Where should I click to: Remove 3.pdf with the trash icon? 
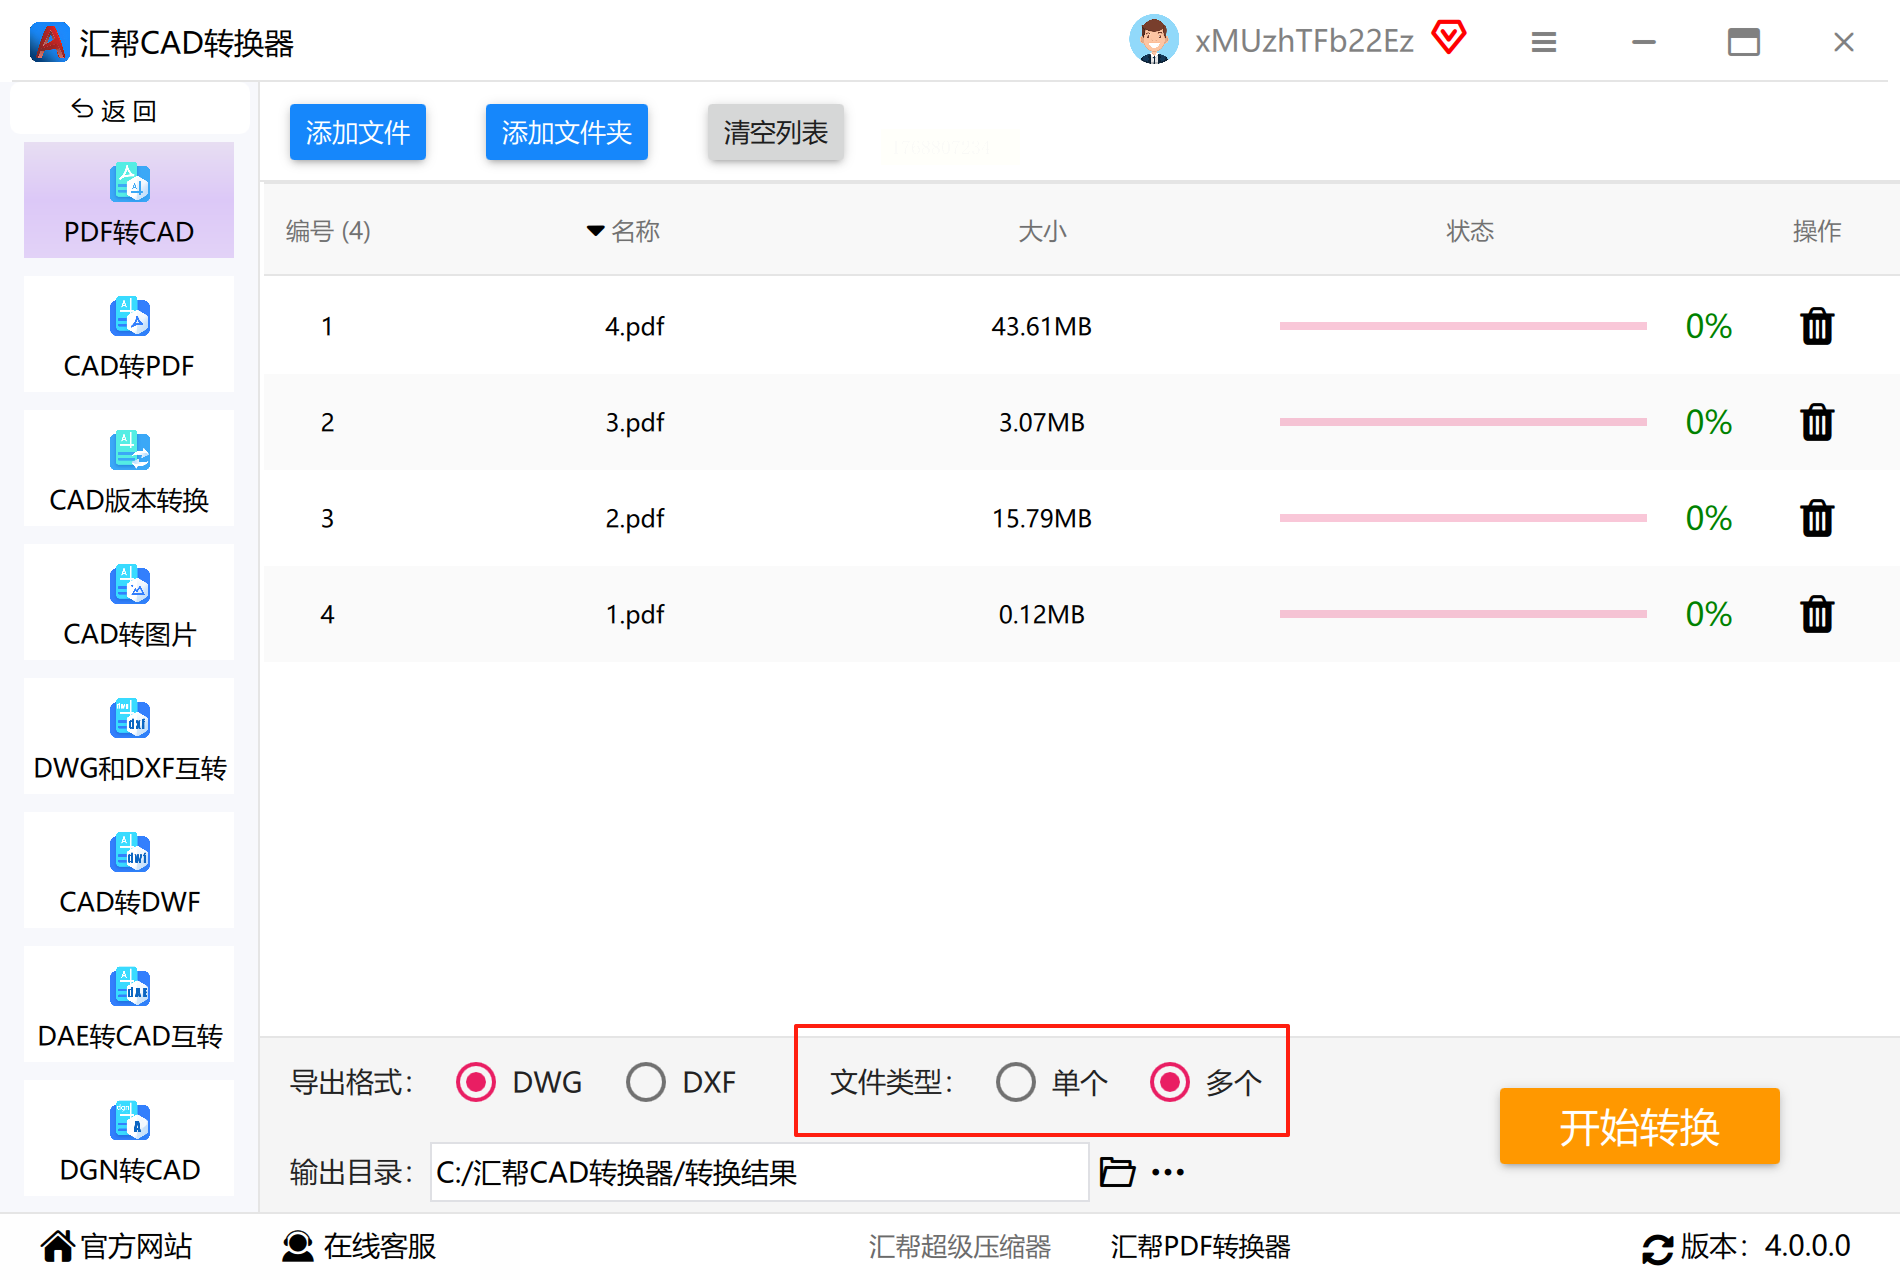1817,422
